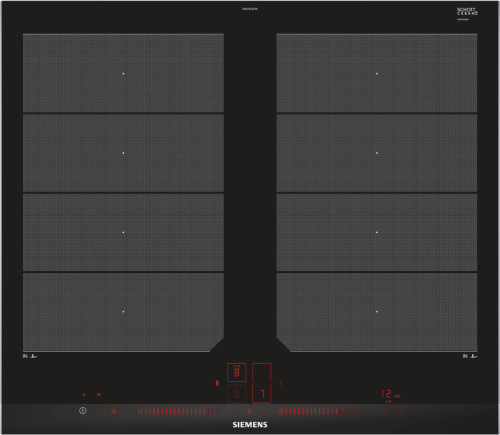Tap the main power on/off symbol

[x=83, y=411]
